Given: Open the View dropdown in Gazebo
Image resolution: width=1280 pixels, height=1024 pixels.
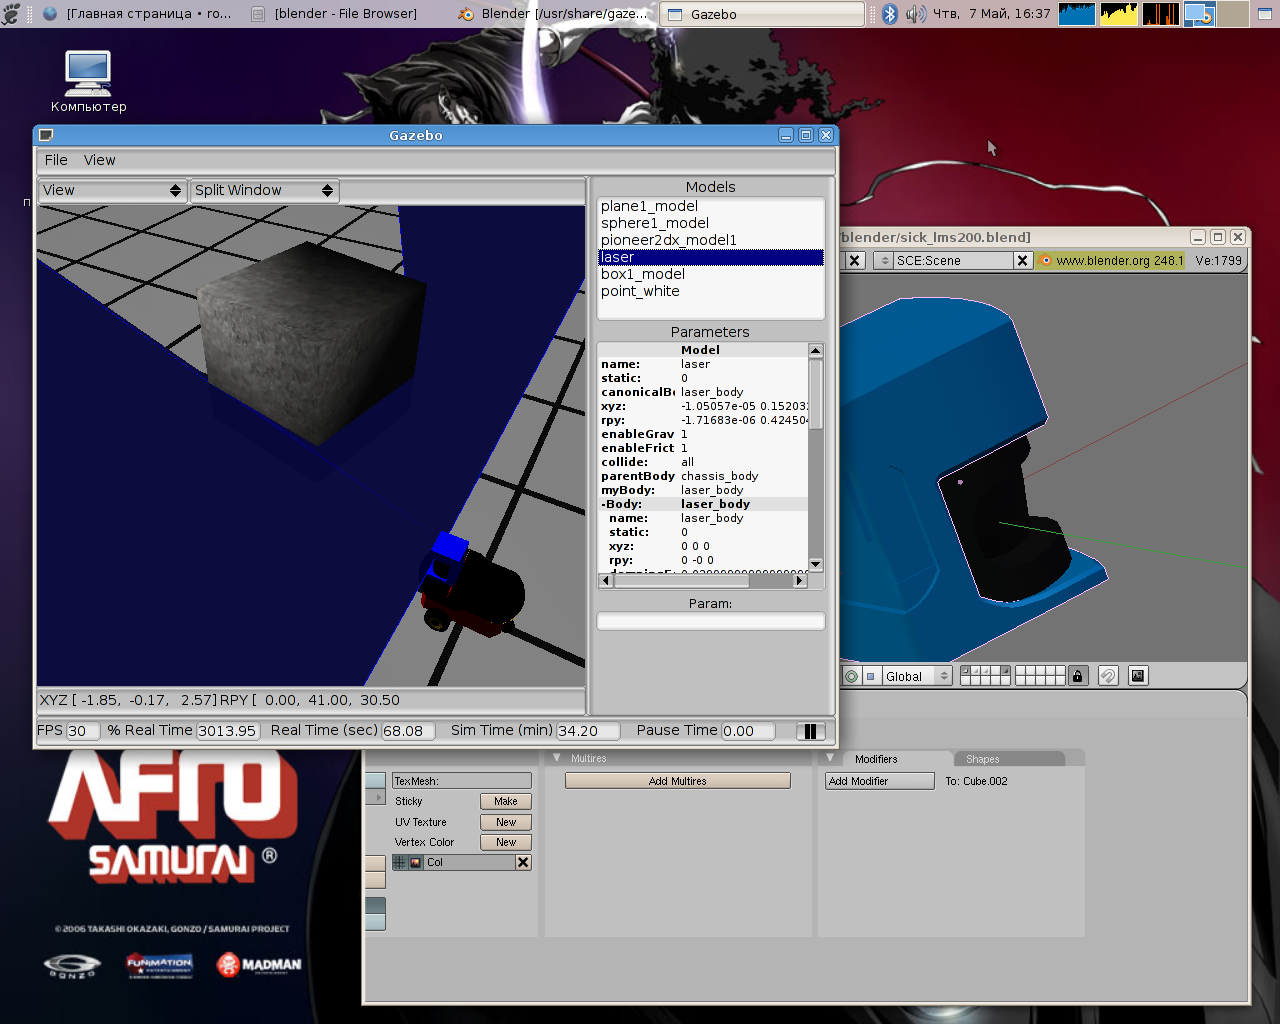Looking at the screenshot, I should [112, 190].
